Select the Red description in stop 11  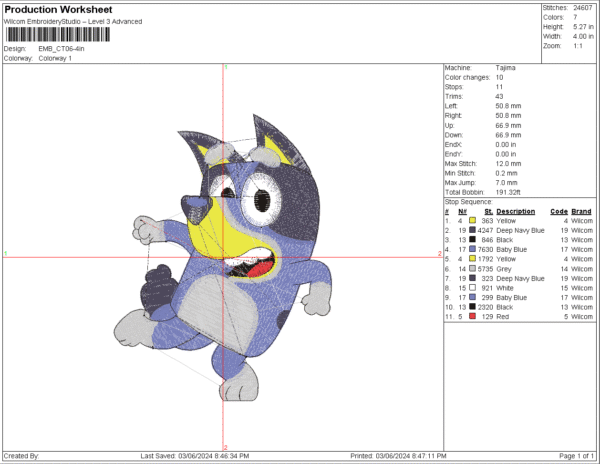click(502, 317)
